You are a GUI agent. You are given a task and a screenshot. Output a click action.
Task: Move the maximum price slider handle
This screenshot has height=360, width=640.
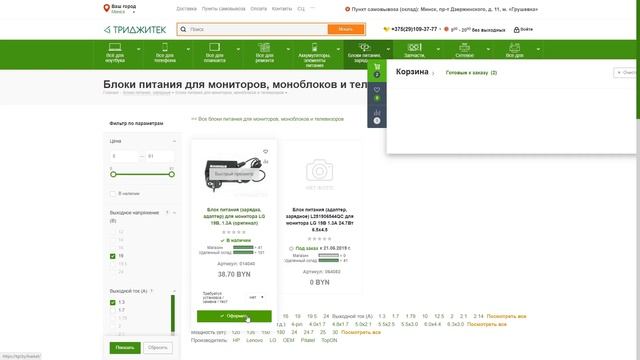click(x=172, y=174)
